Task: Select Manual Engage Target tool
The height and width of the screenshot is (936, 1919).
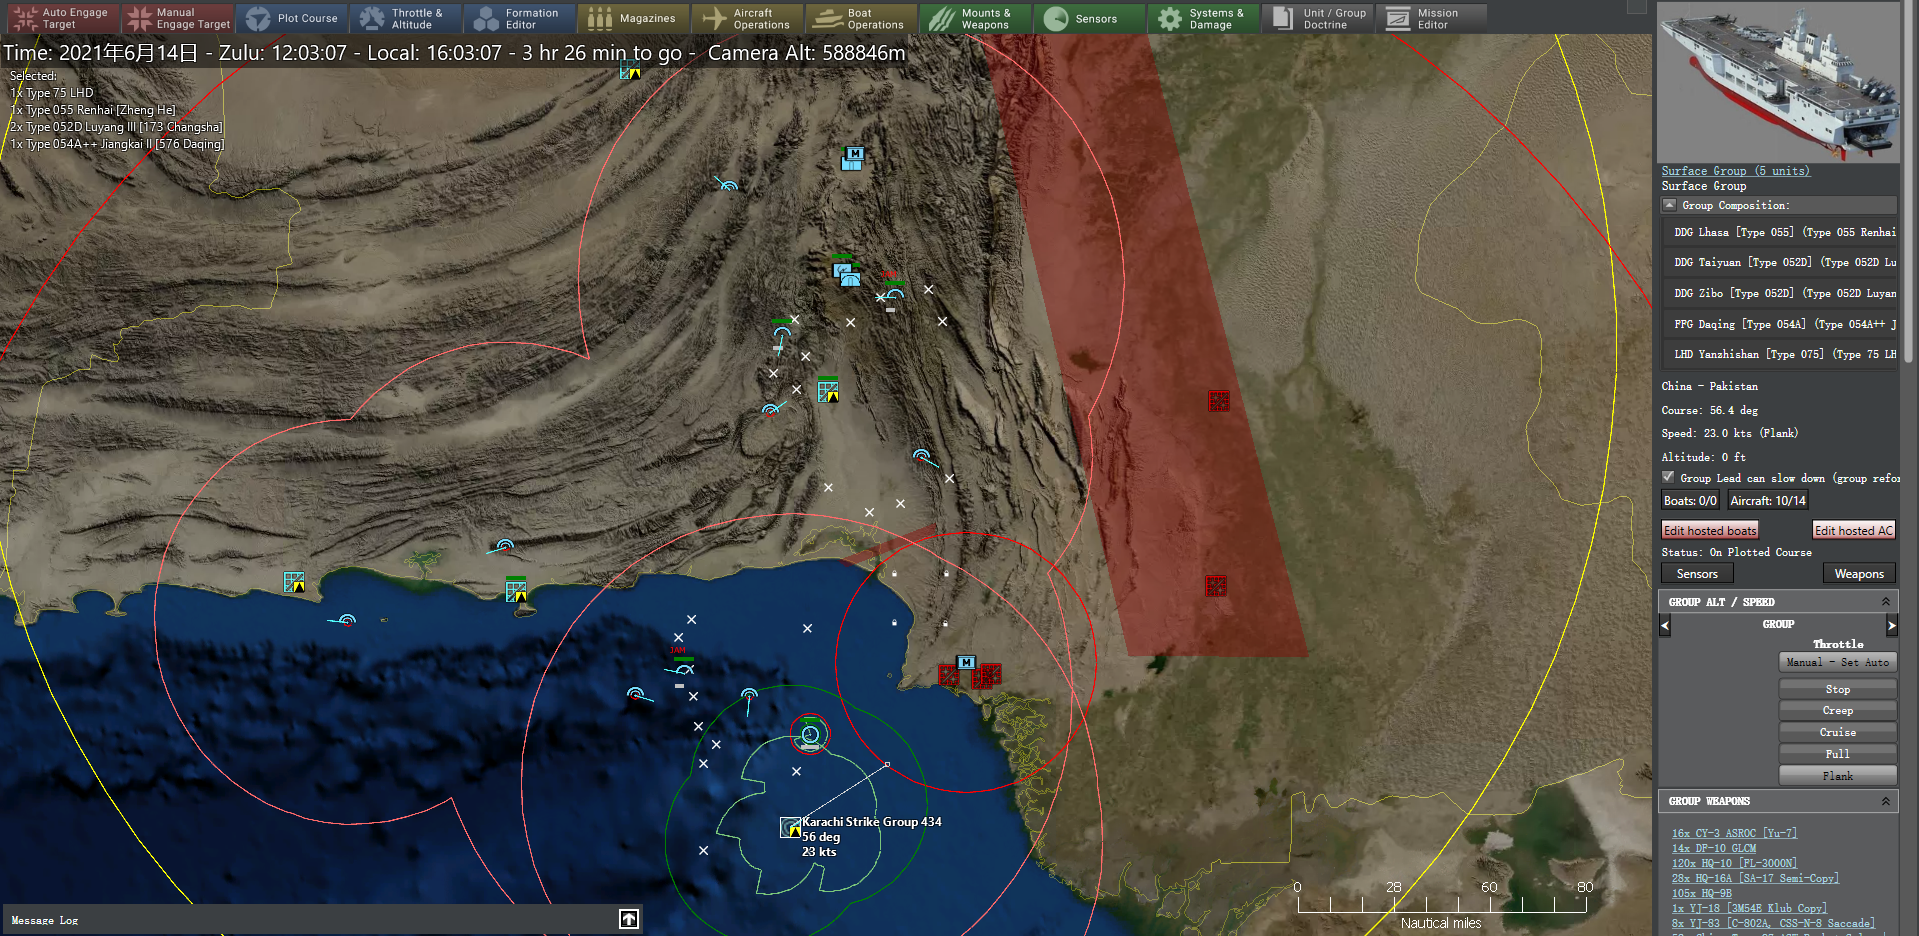Action: coord(178,18)
